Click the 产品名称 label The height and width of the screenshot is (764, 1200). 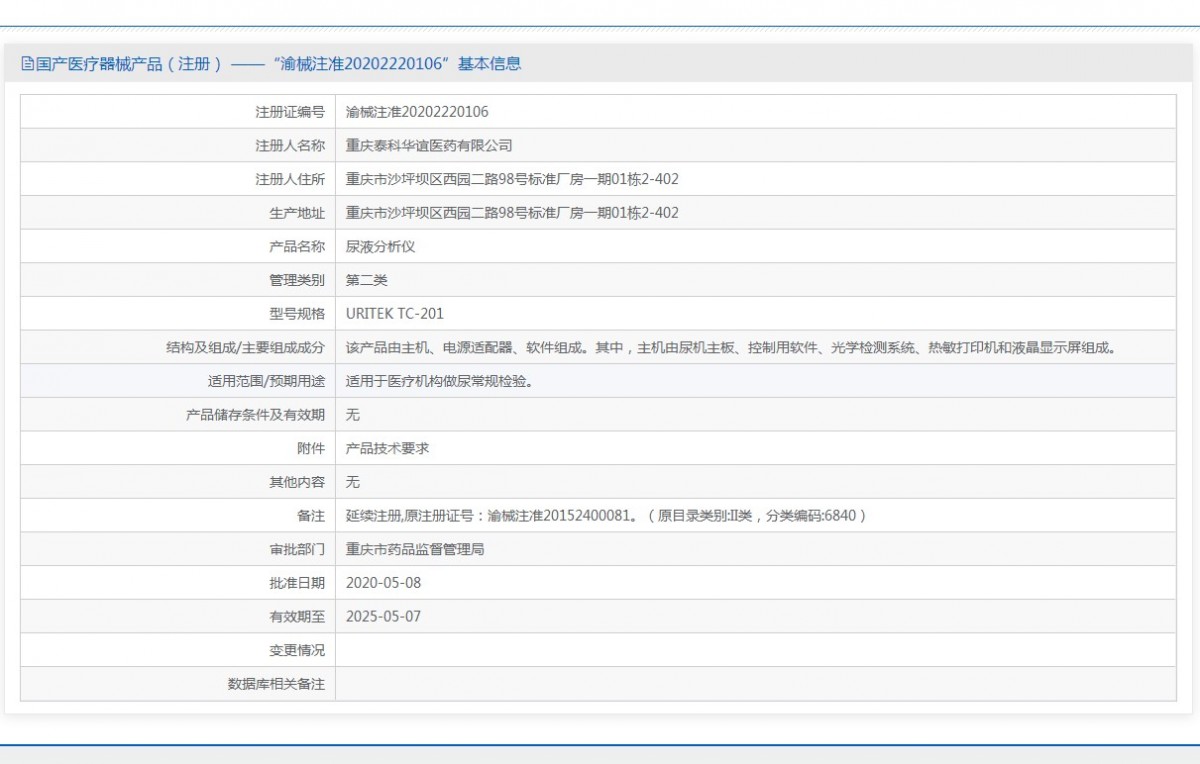(297, 246)
